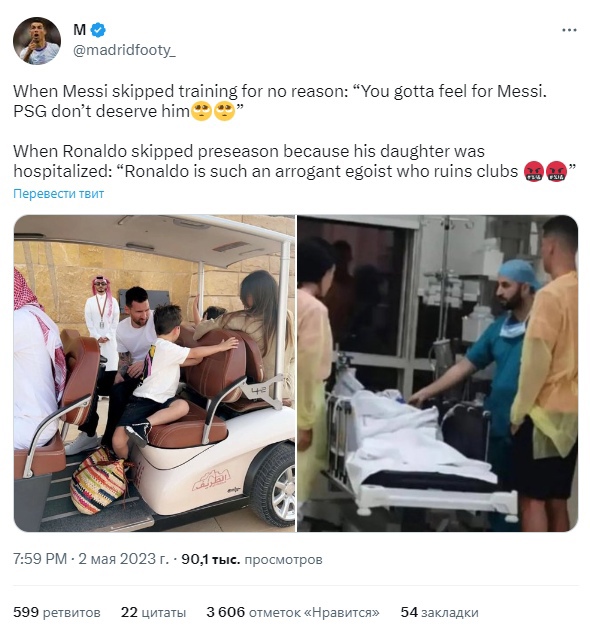The width and height of the screenshot is (590, 631).
Task: Open the 54 закладки bookmarks count
Action: pyautogui.click(x=439, y=612)
